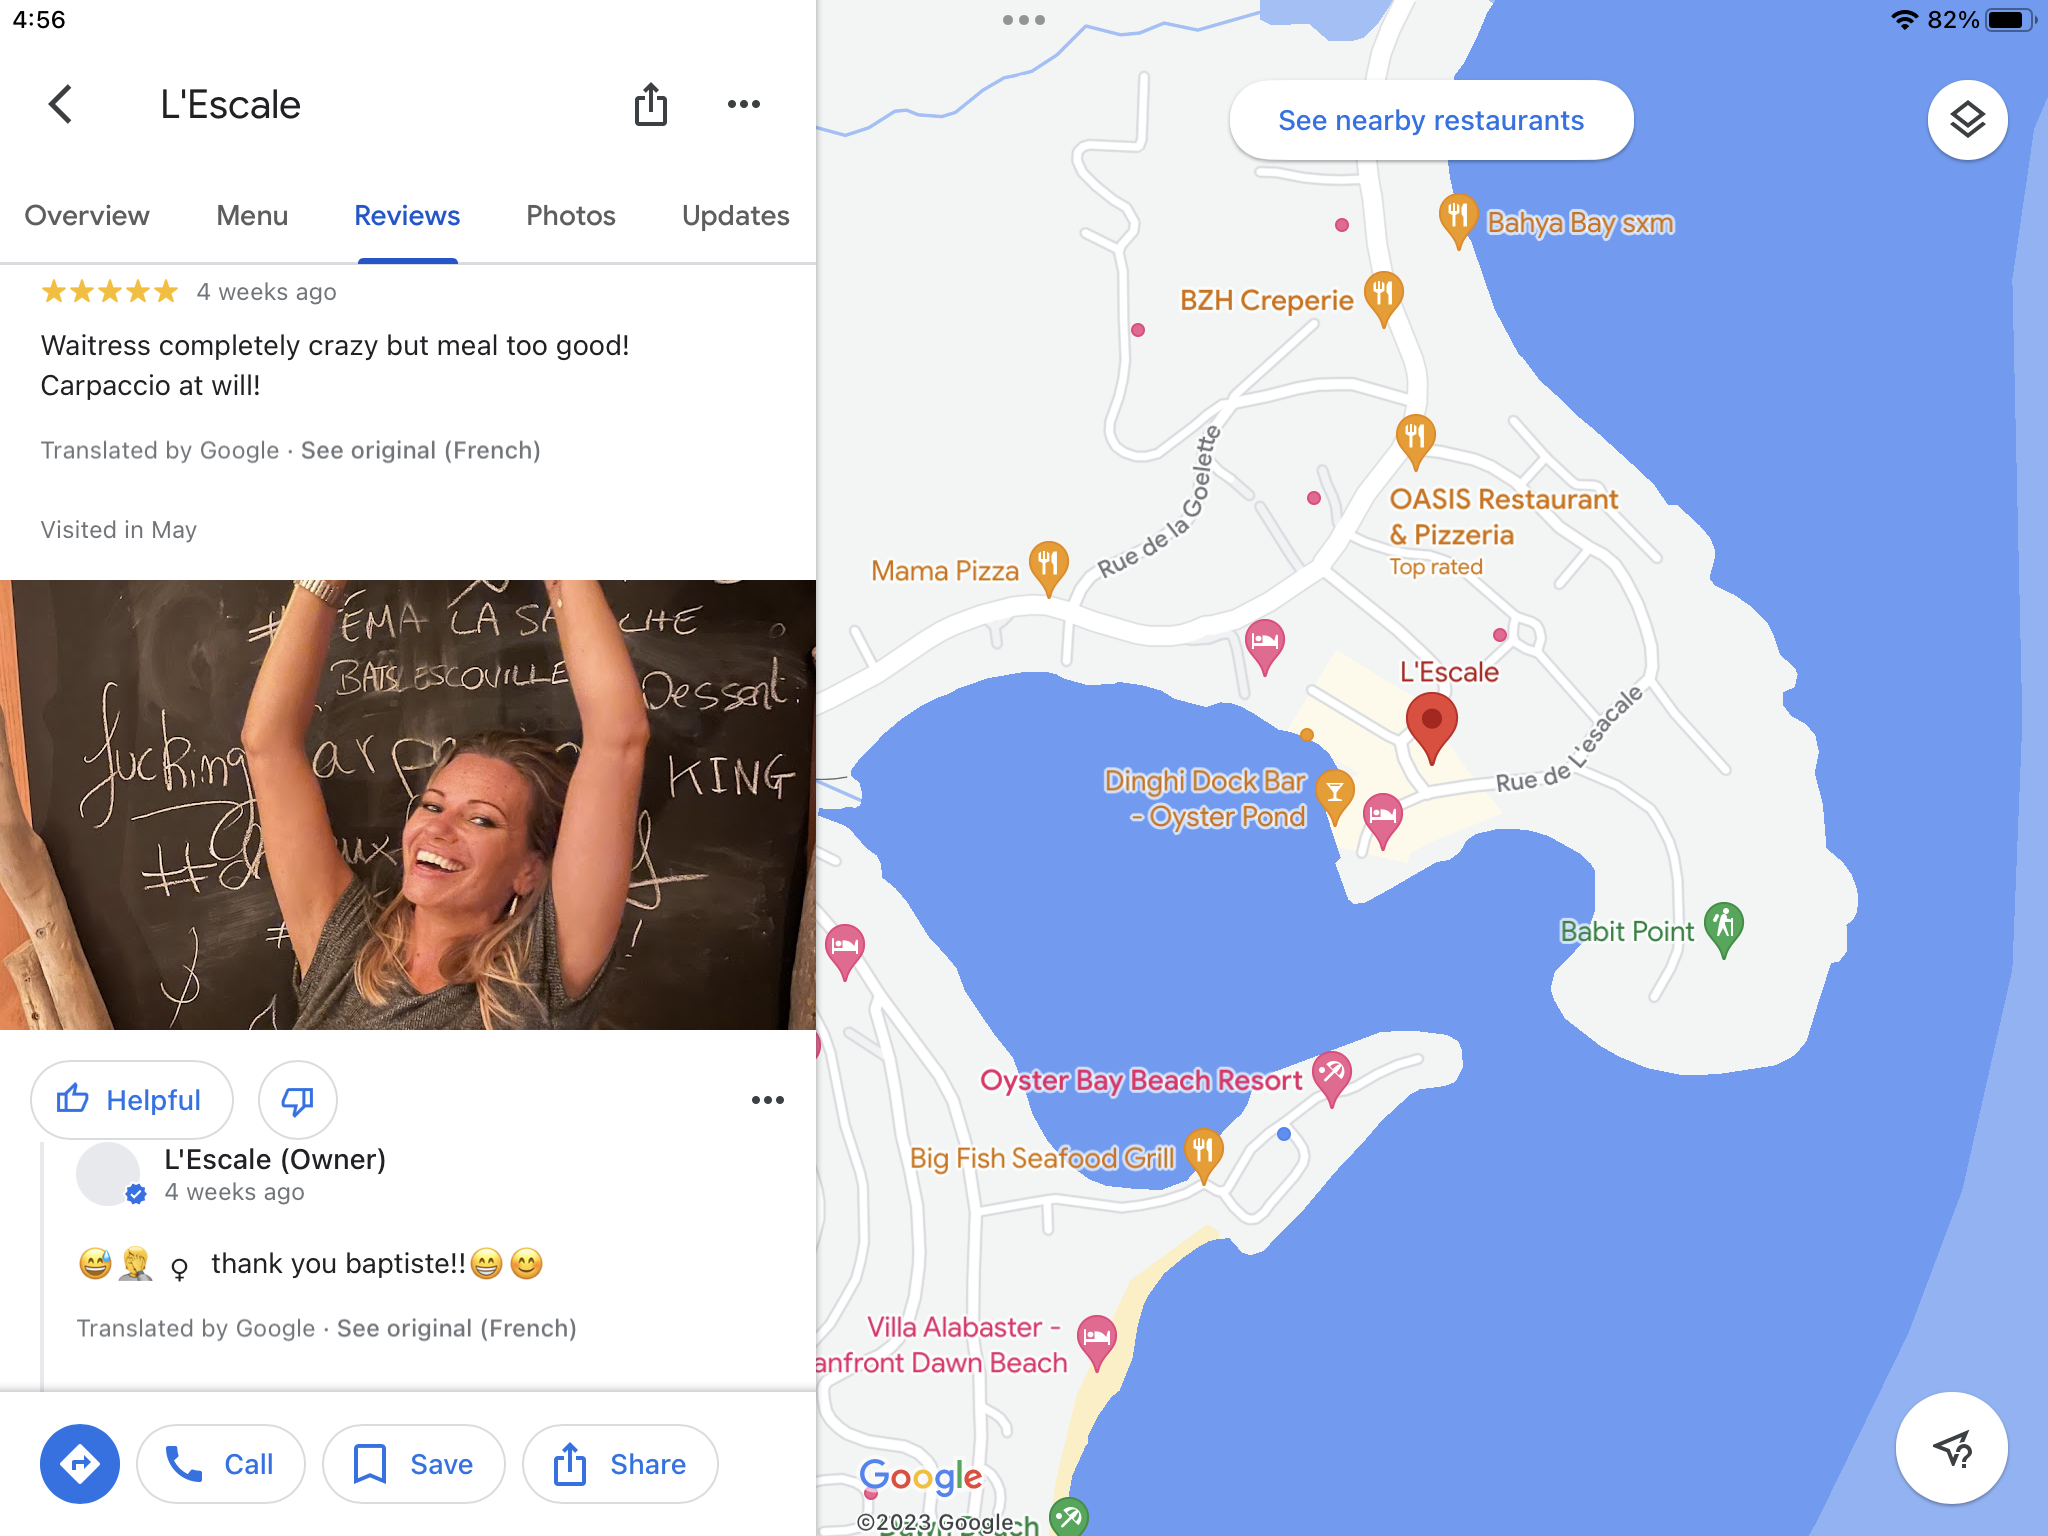
Task: Select the Babit Point hiking marker
Action: [1724, 930]
